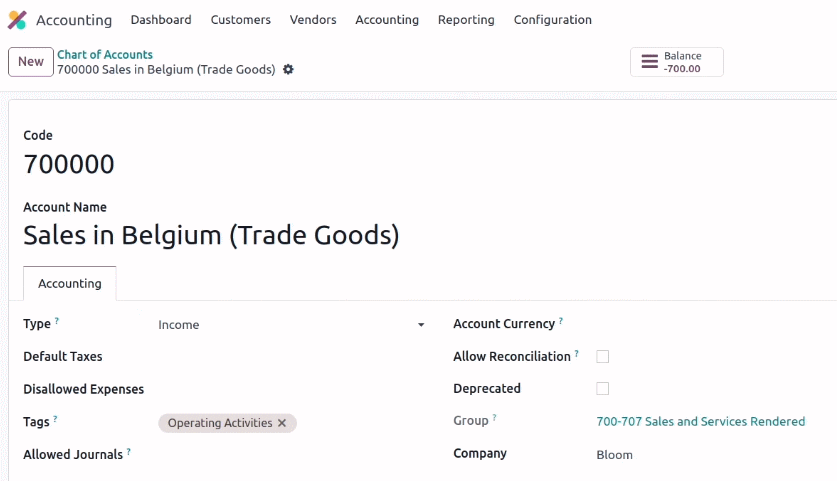Edit the 700000 code field
Screen dimensions: 837x481
point(69,164)
